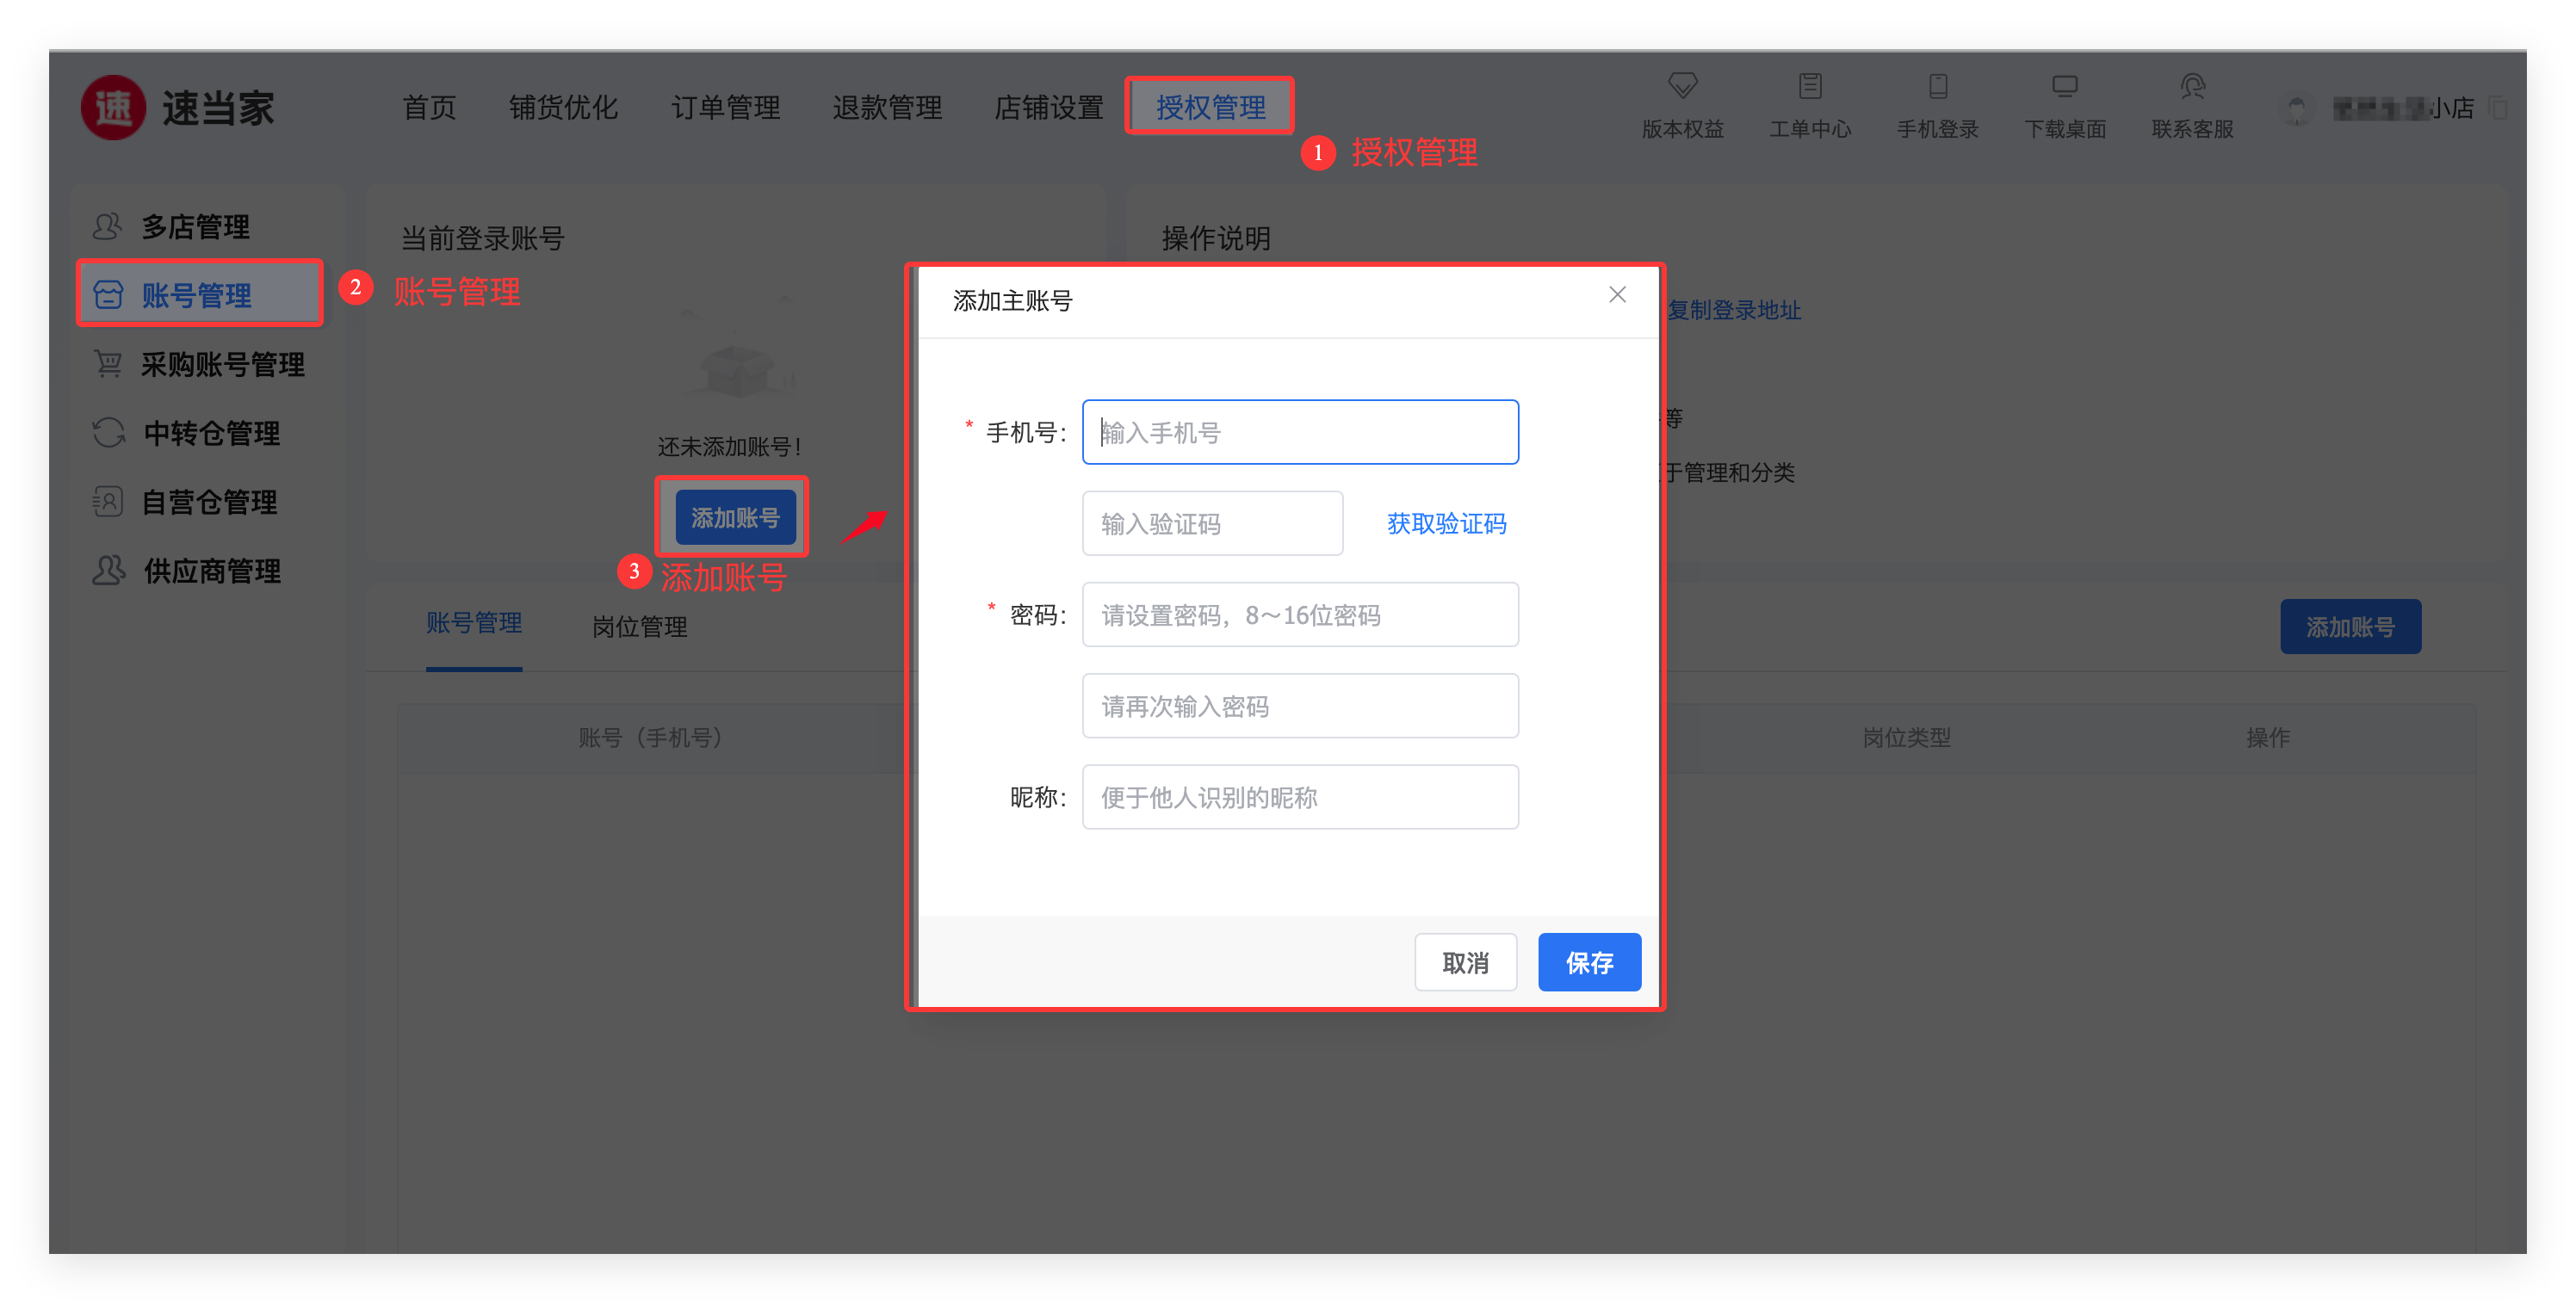Click the 下载桌面 monitor icon
Screen dimensions: 2576x1303
pos(2064,86)
